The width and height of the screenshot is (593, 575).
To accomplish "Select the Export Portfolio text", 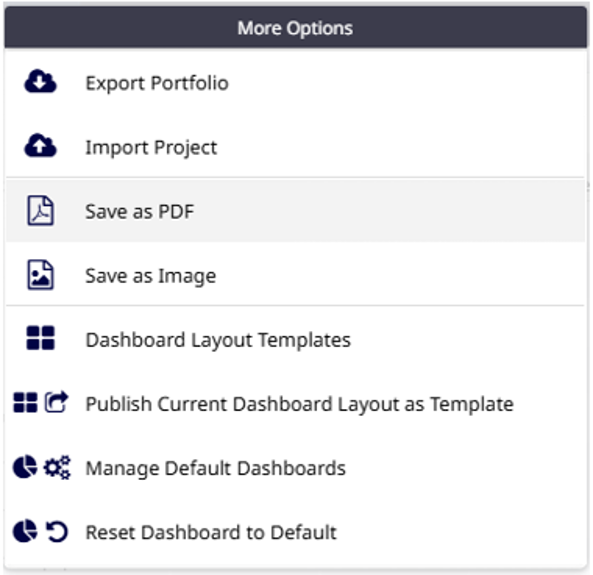I will [x=157, y=83].
